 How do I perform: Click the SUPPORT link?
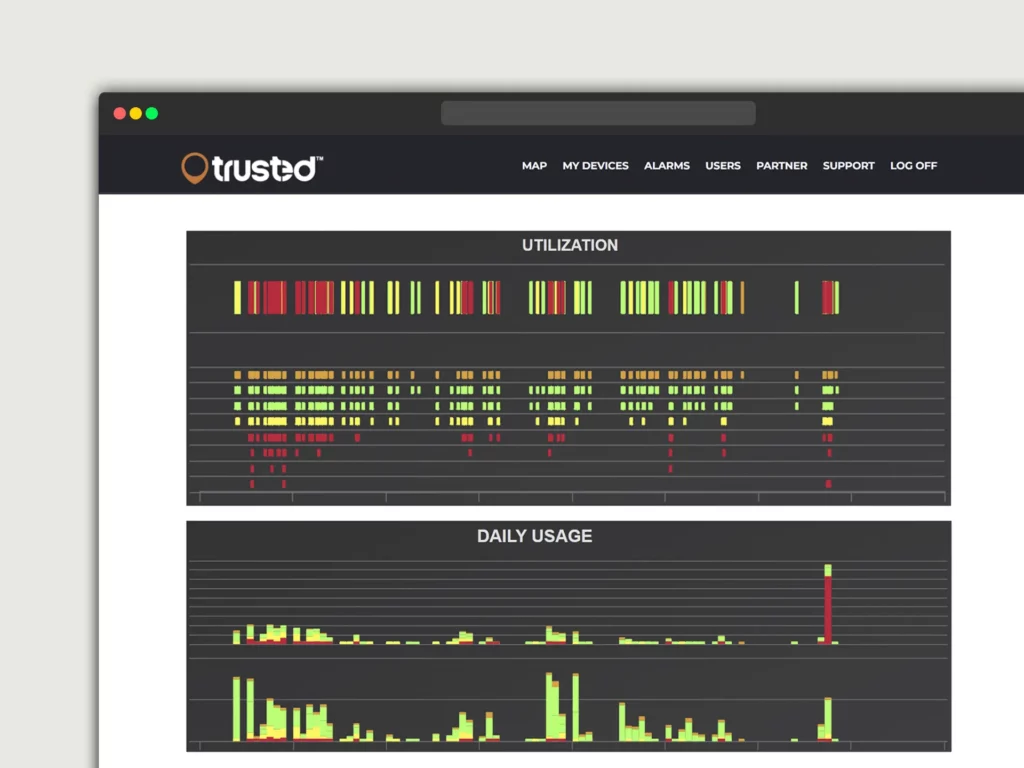848,166
